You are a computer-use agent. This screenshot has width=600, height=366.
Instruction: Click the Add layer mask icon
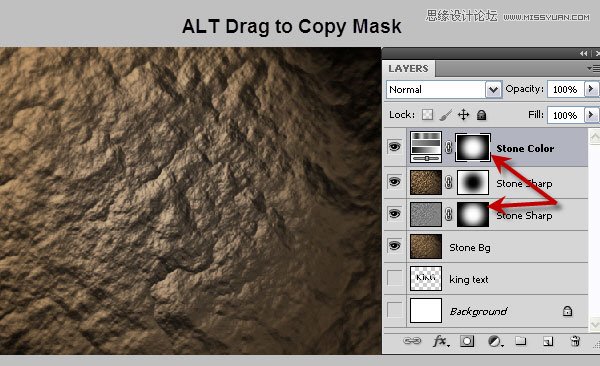point(467,341)
